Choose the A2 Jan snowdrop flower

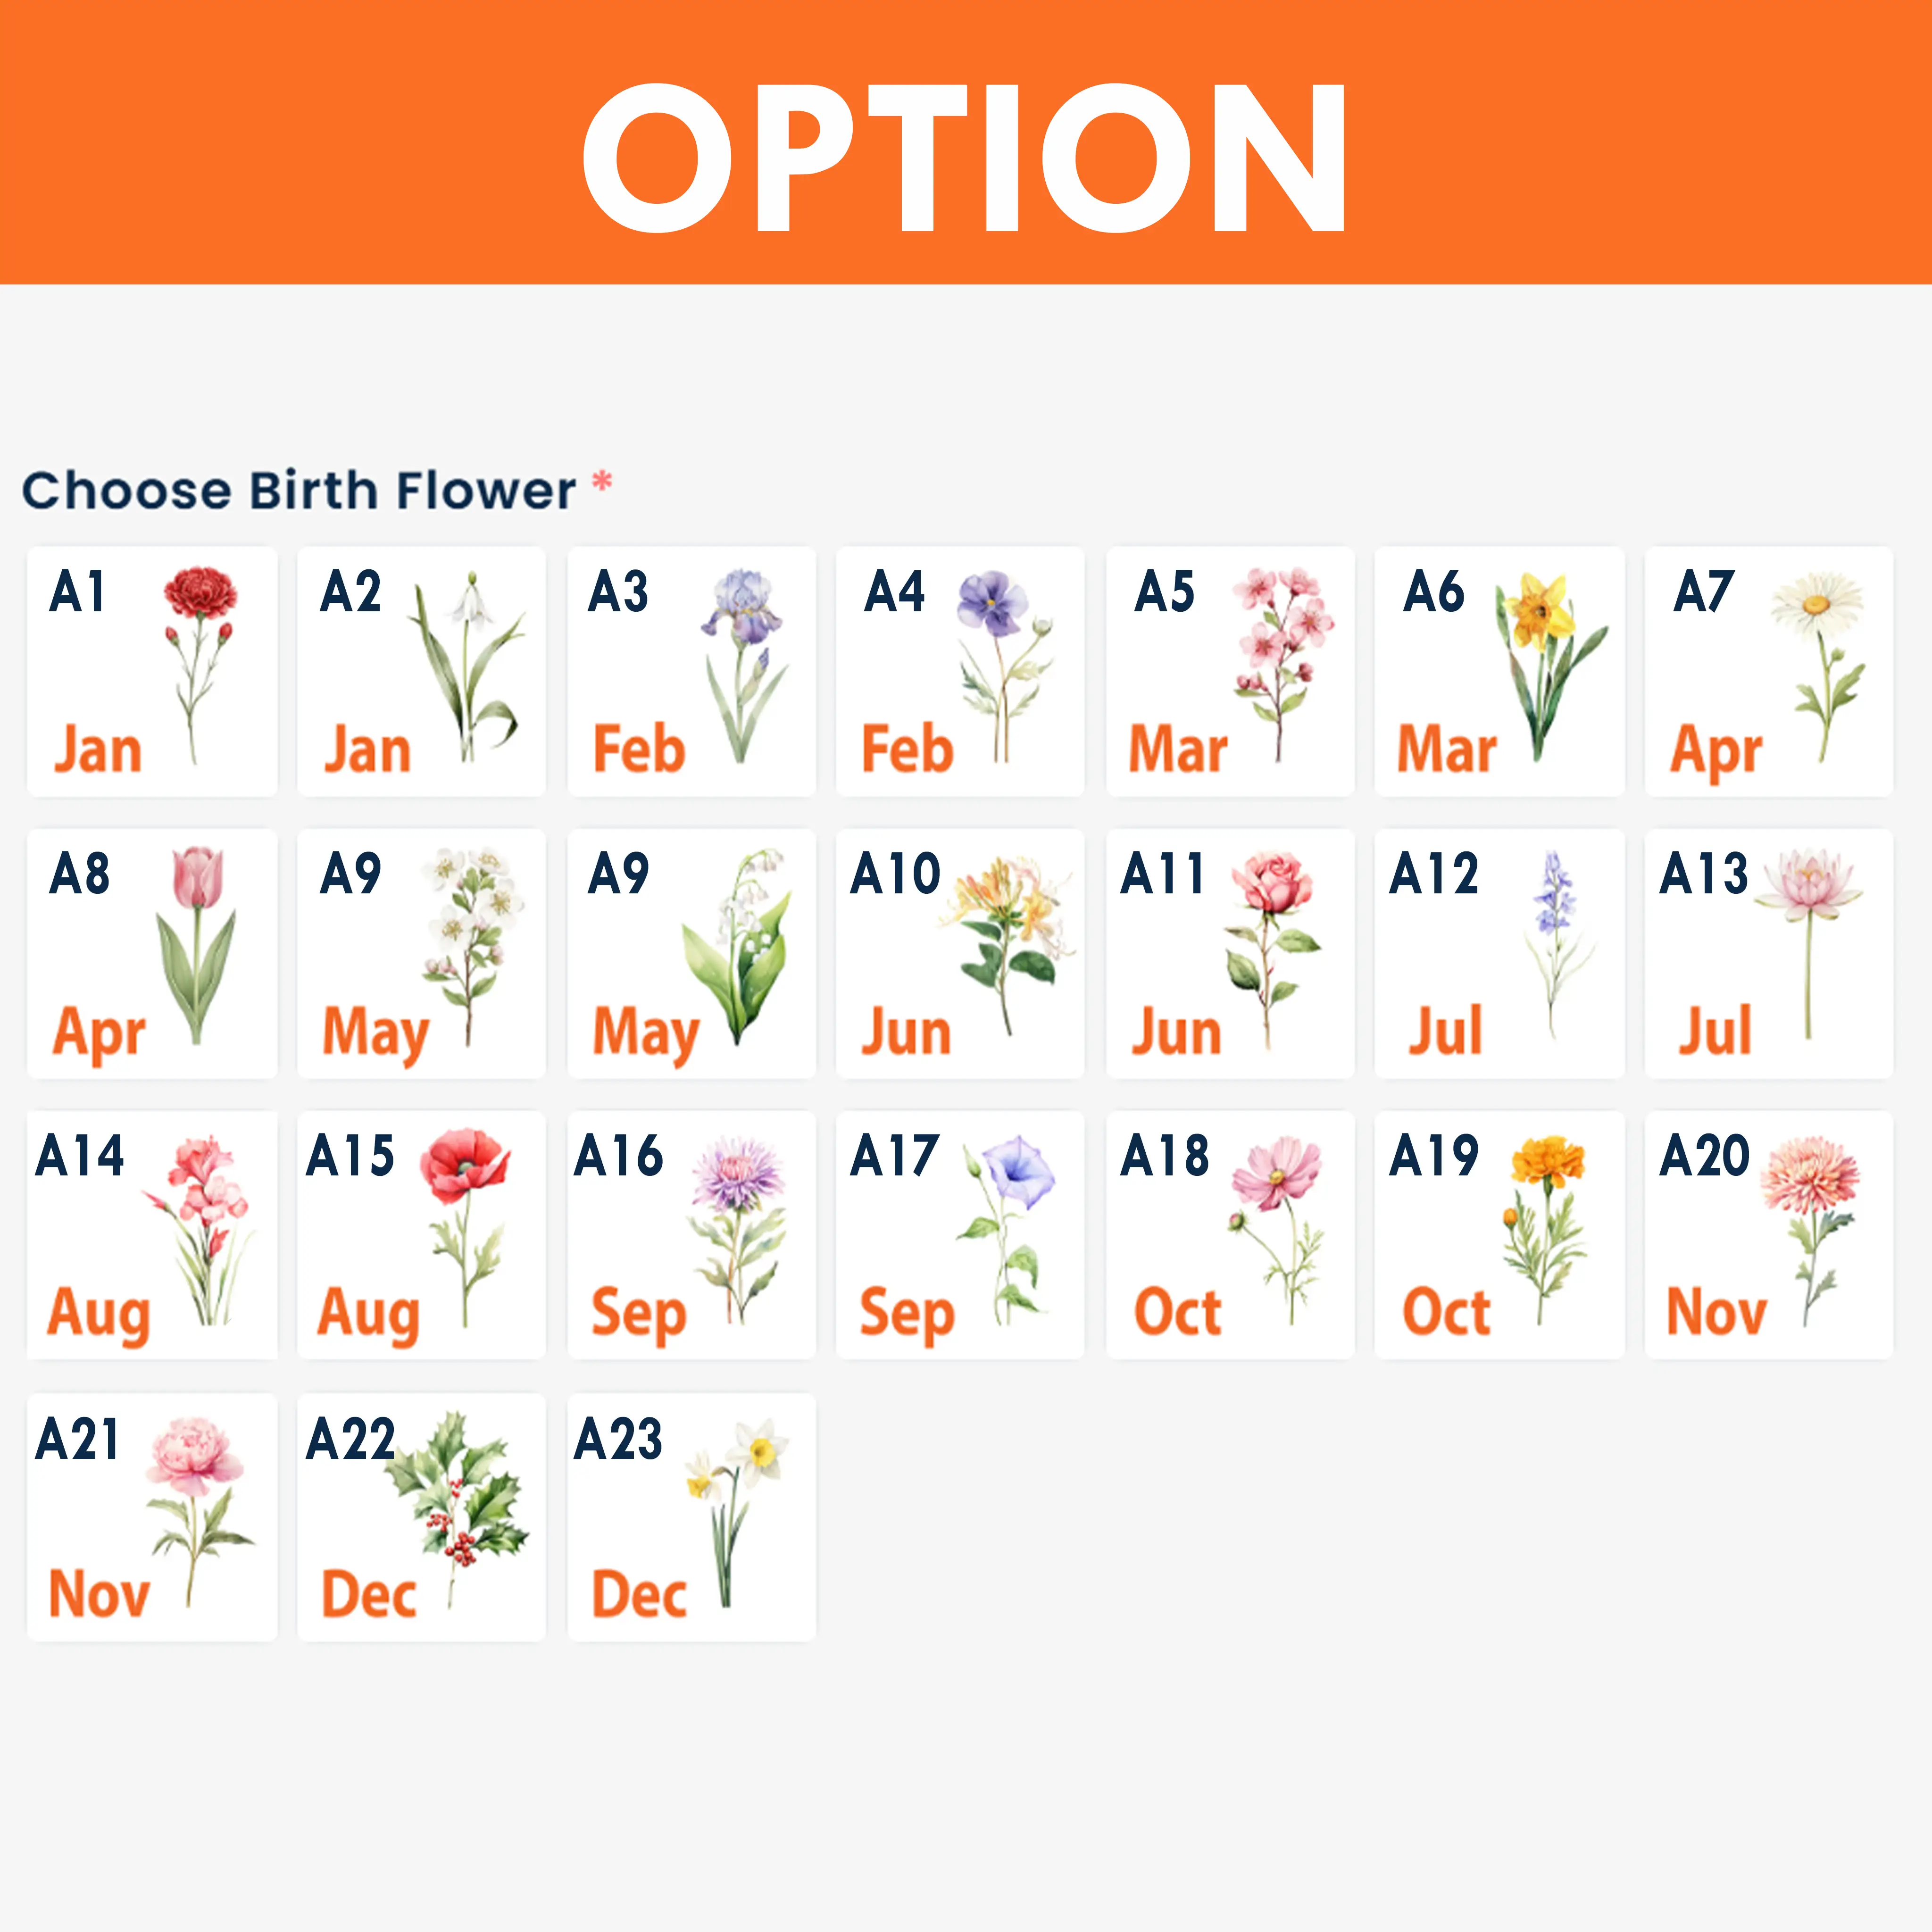click(x=421, y=671)
